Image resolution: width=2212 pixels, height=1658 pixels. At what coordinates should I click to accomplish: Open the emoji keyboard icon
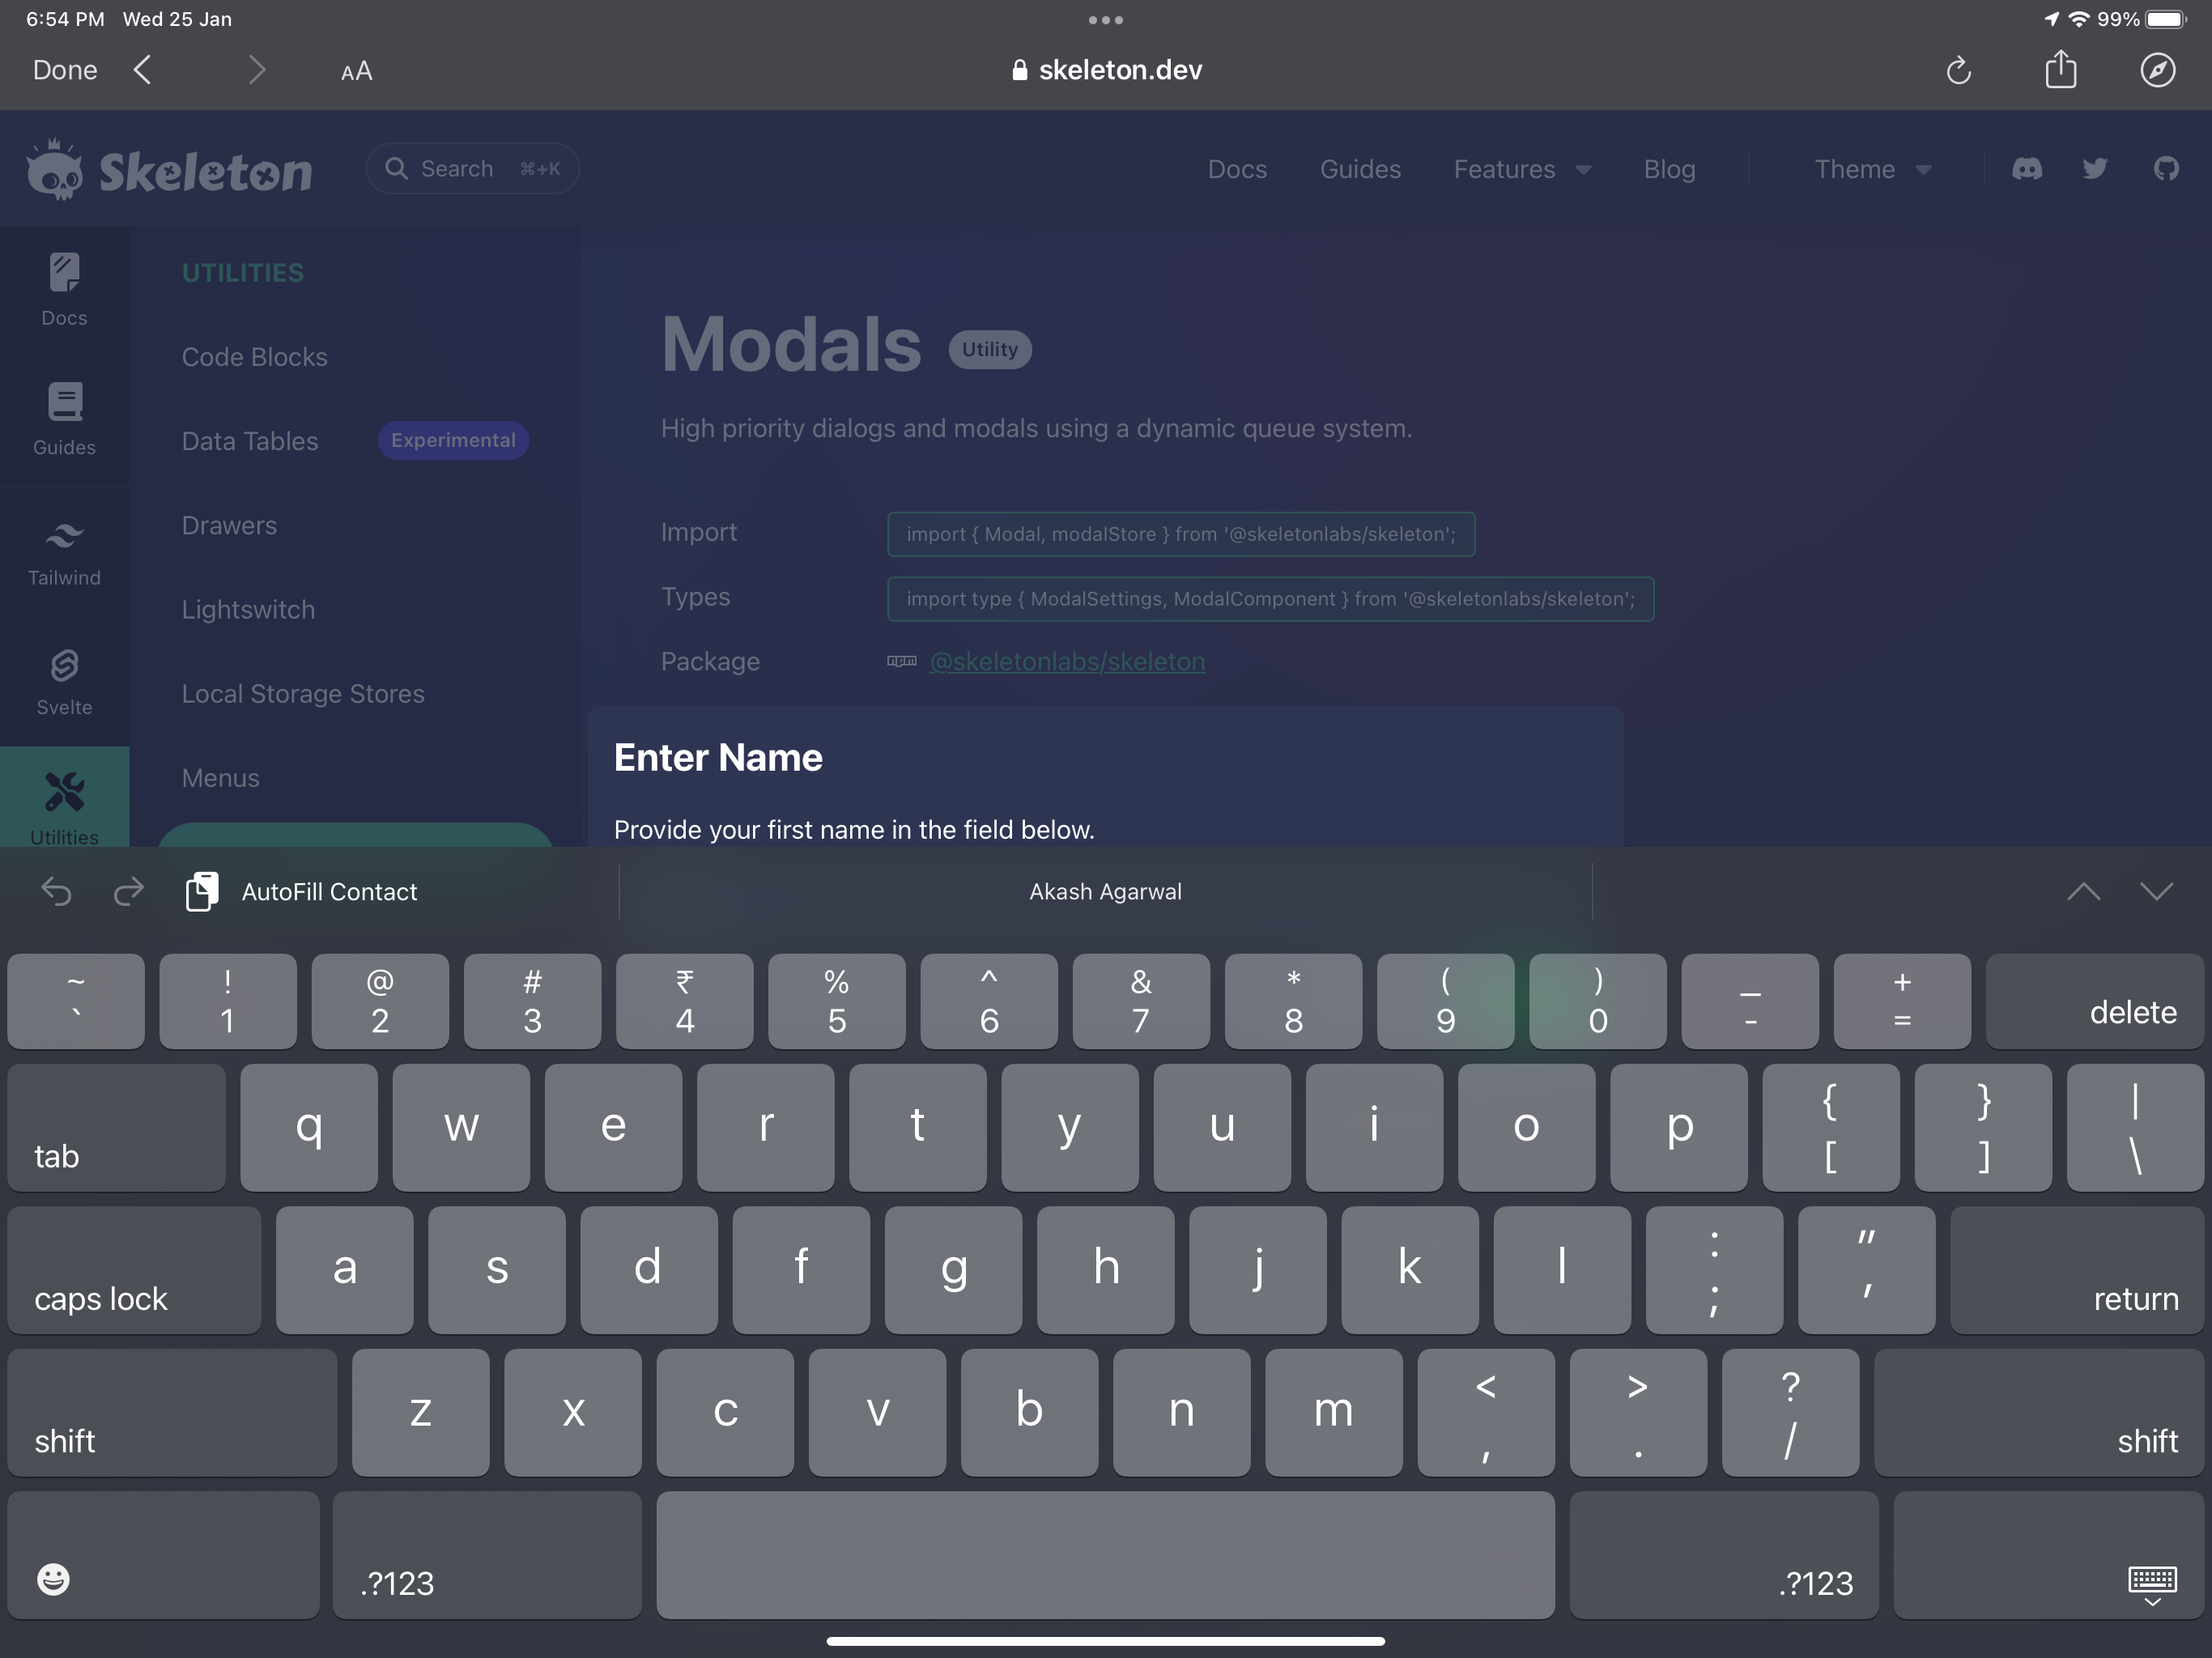pyautogui.click(x=52, y=1580)
